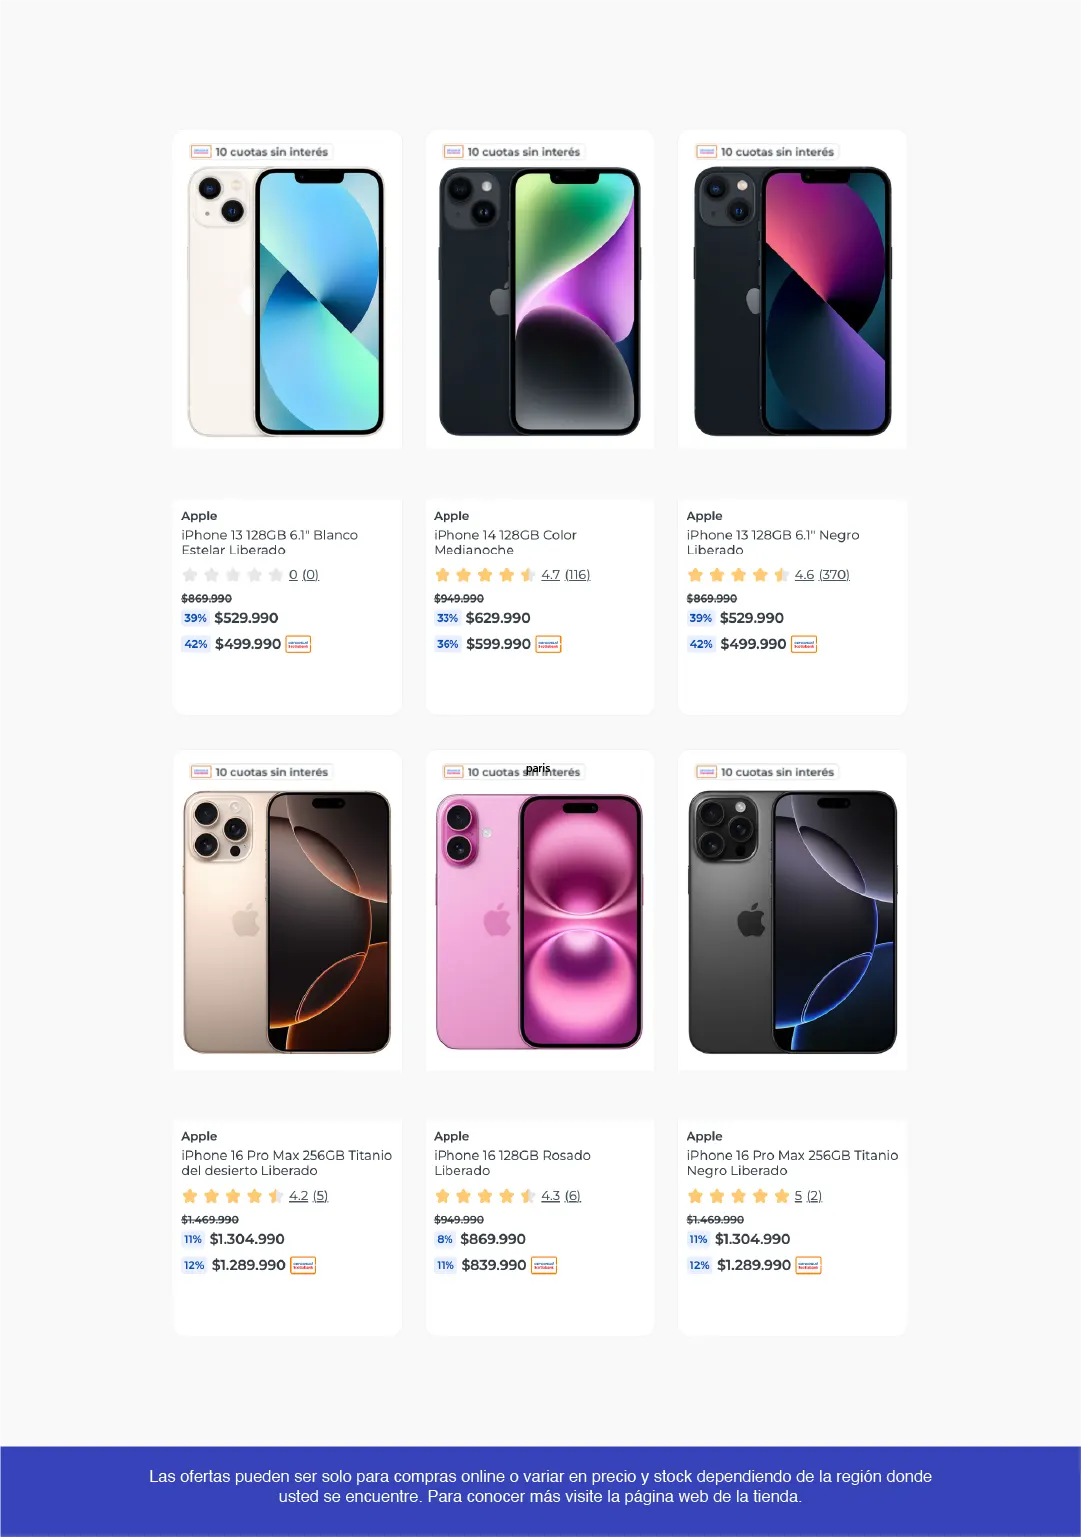
Task: Open the iPhone 16 Pro Max Titanio Negro title link
Action: point(792,1163)
